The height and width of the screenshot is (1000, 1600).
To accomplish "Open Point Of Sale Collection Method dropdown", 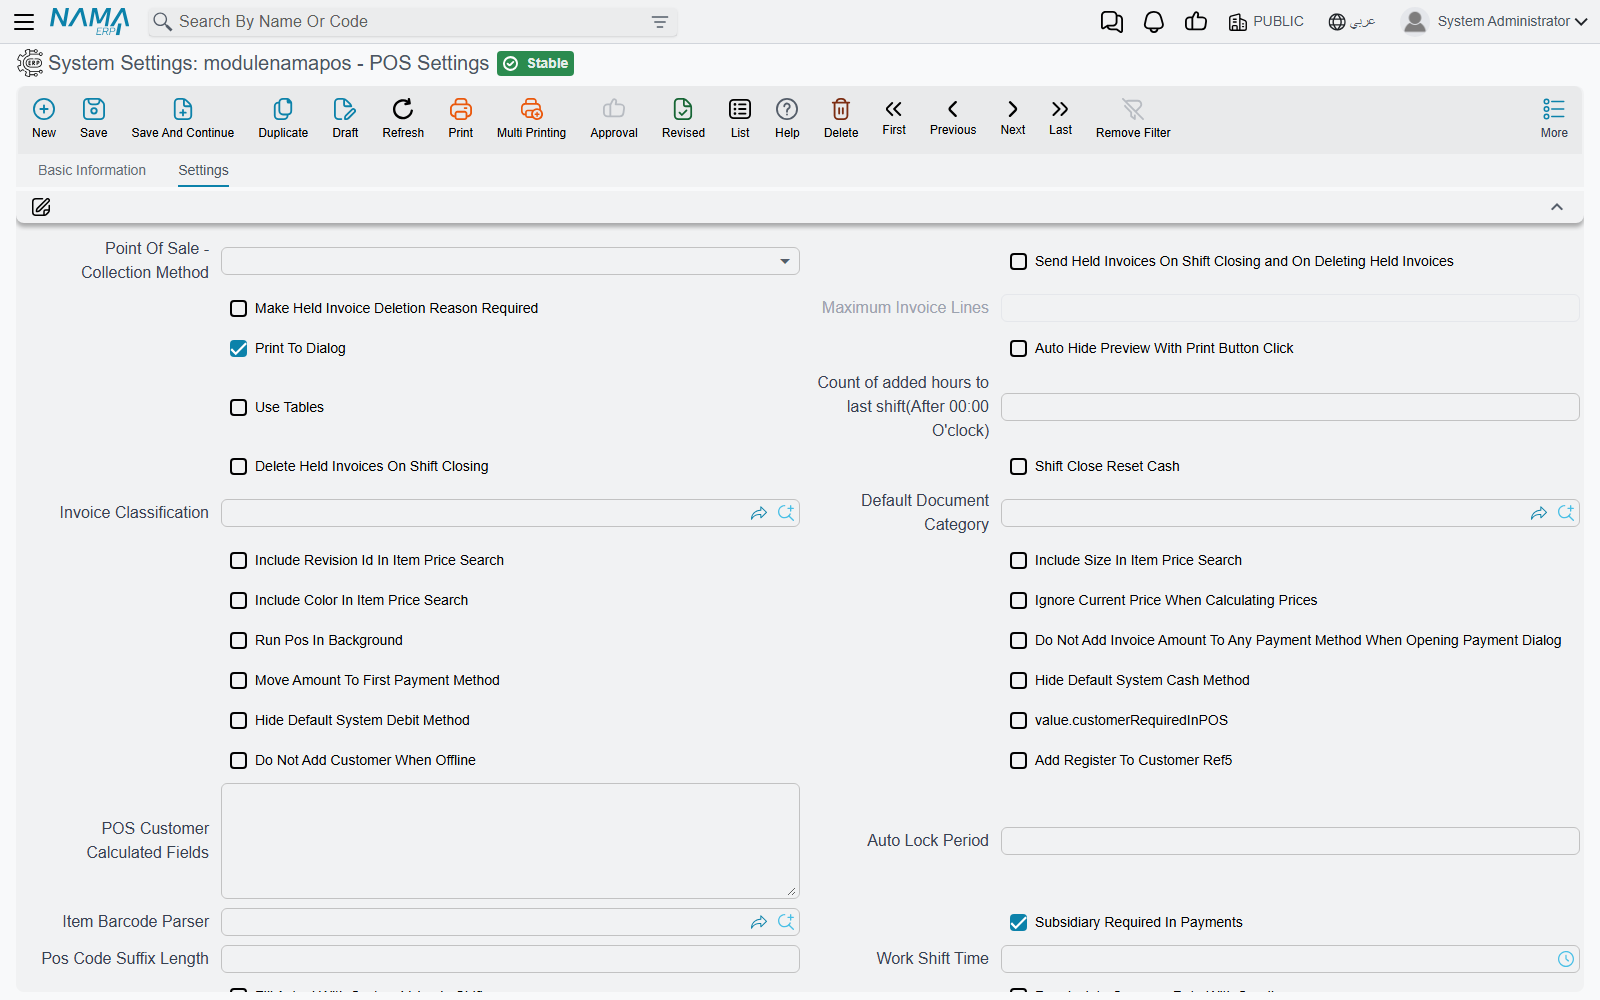I will (510, 261).
